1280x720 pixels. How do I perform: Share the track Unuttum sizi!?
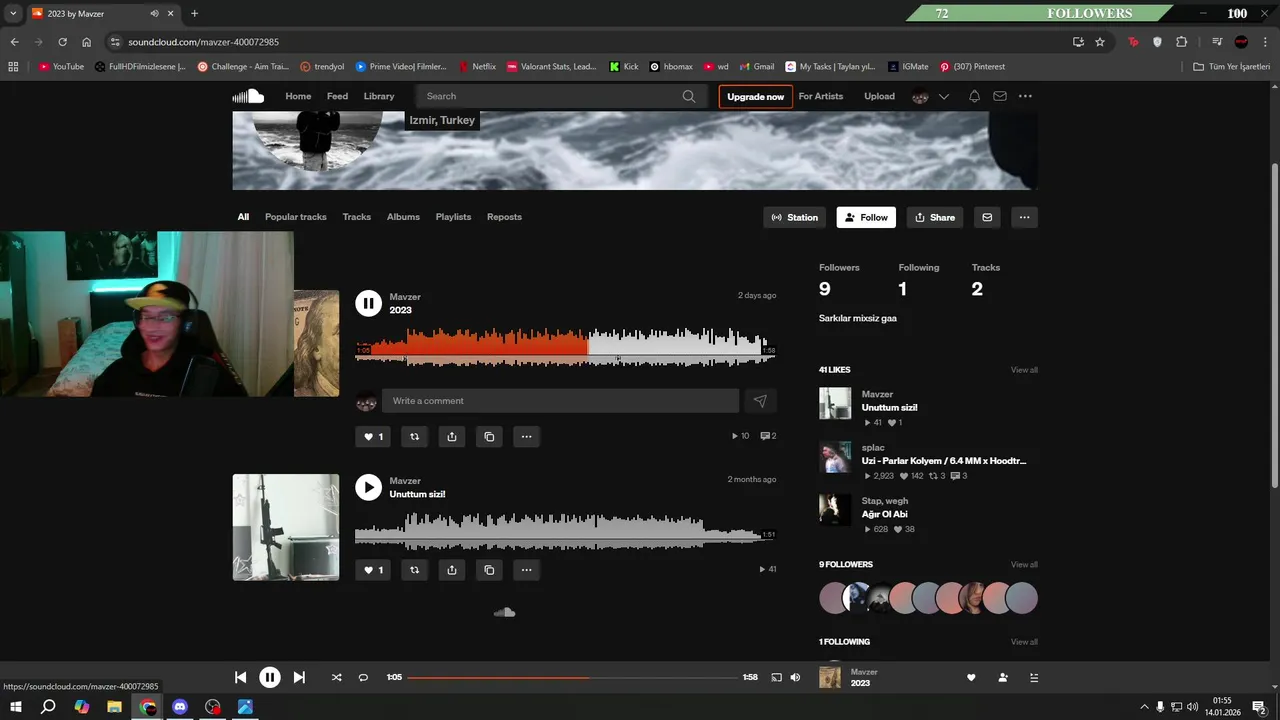click(x=451, y=570)
